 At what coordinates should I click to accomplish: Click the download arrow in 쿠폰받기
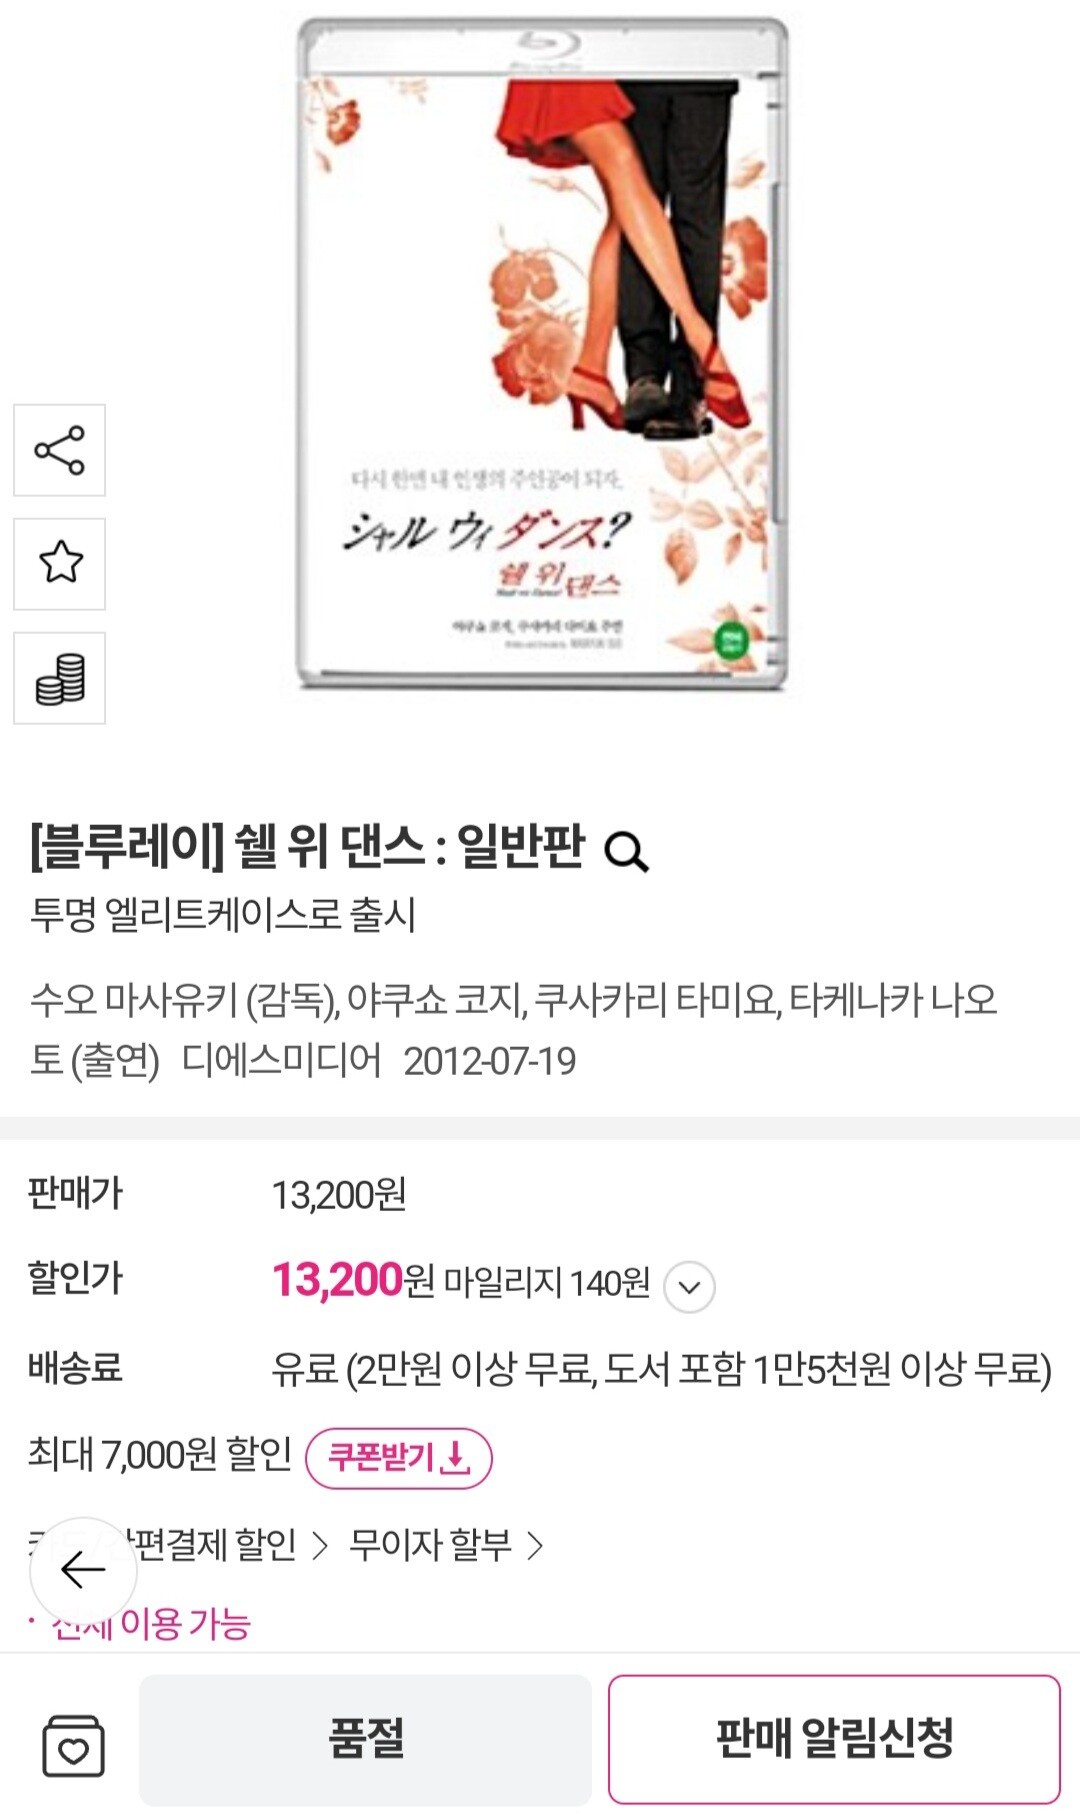click(x=454, y=1457)
